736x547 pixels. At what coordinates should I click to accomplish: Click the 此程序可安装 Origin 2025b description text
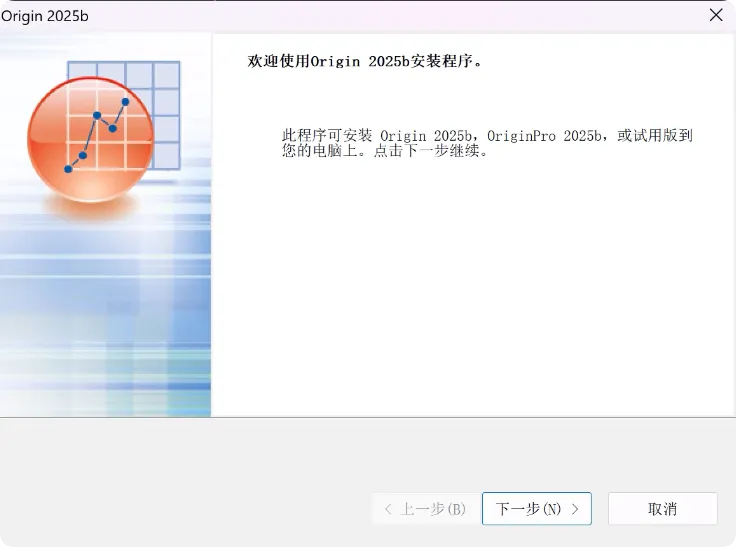(487, 143)
